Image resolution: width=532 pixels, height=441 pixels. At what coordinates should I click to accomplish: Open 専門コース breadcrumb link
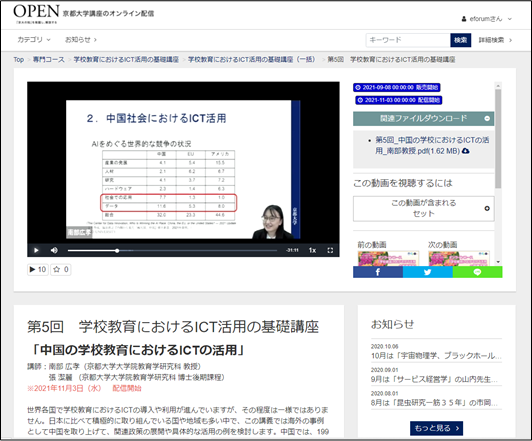(x=49, y=60)
